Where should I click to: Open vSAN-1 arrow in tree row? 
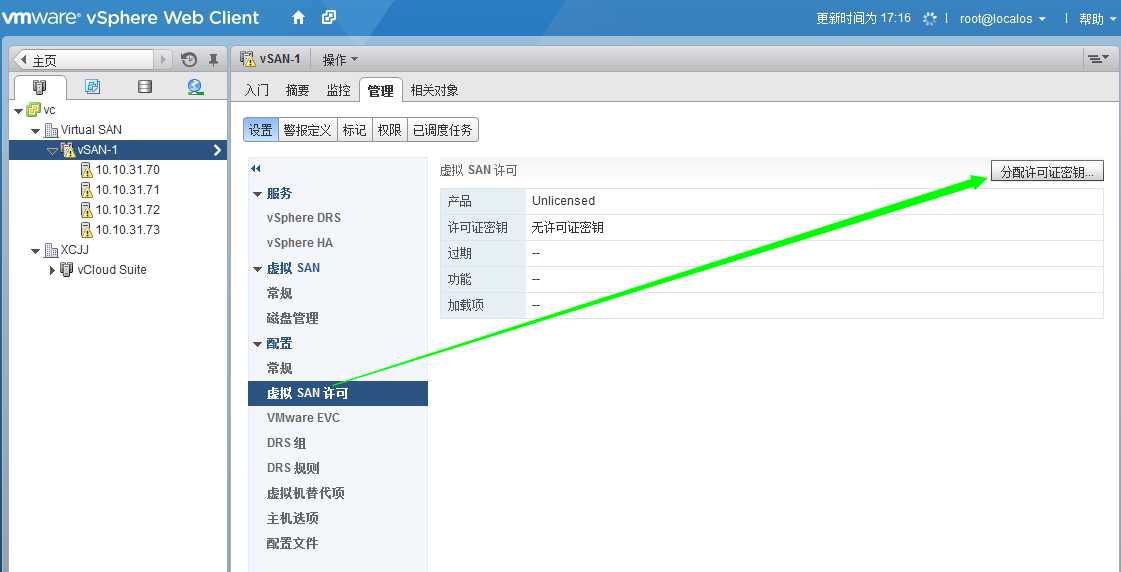(x=217, y=150)
